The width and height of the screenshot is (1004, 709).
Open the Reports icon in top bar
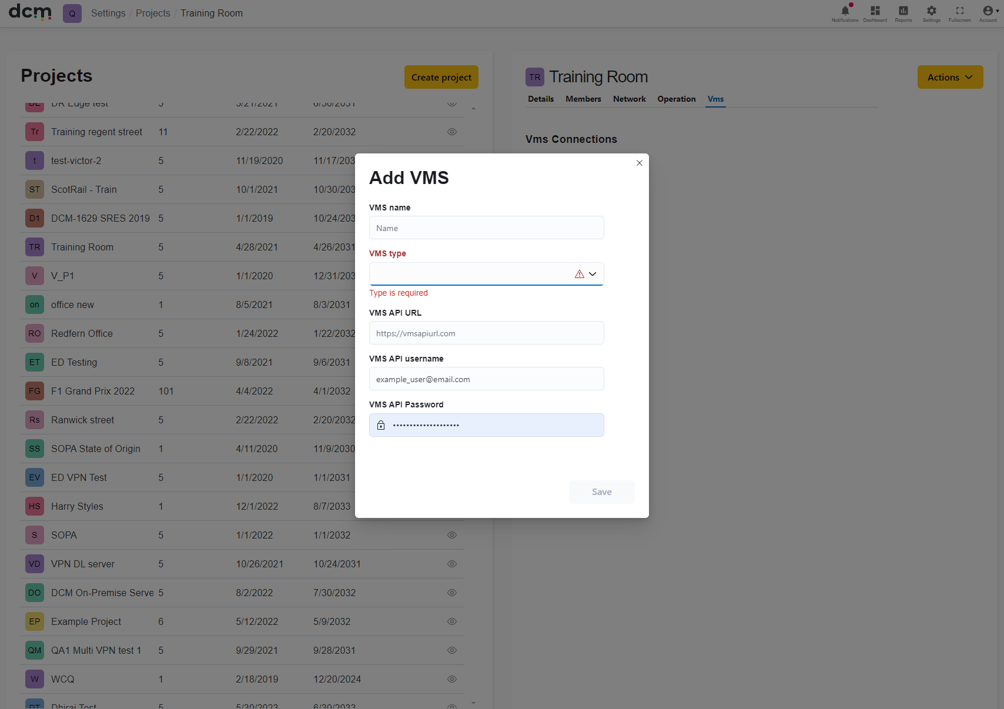tap(903, 11)
